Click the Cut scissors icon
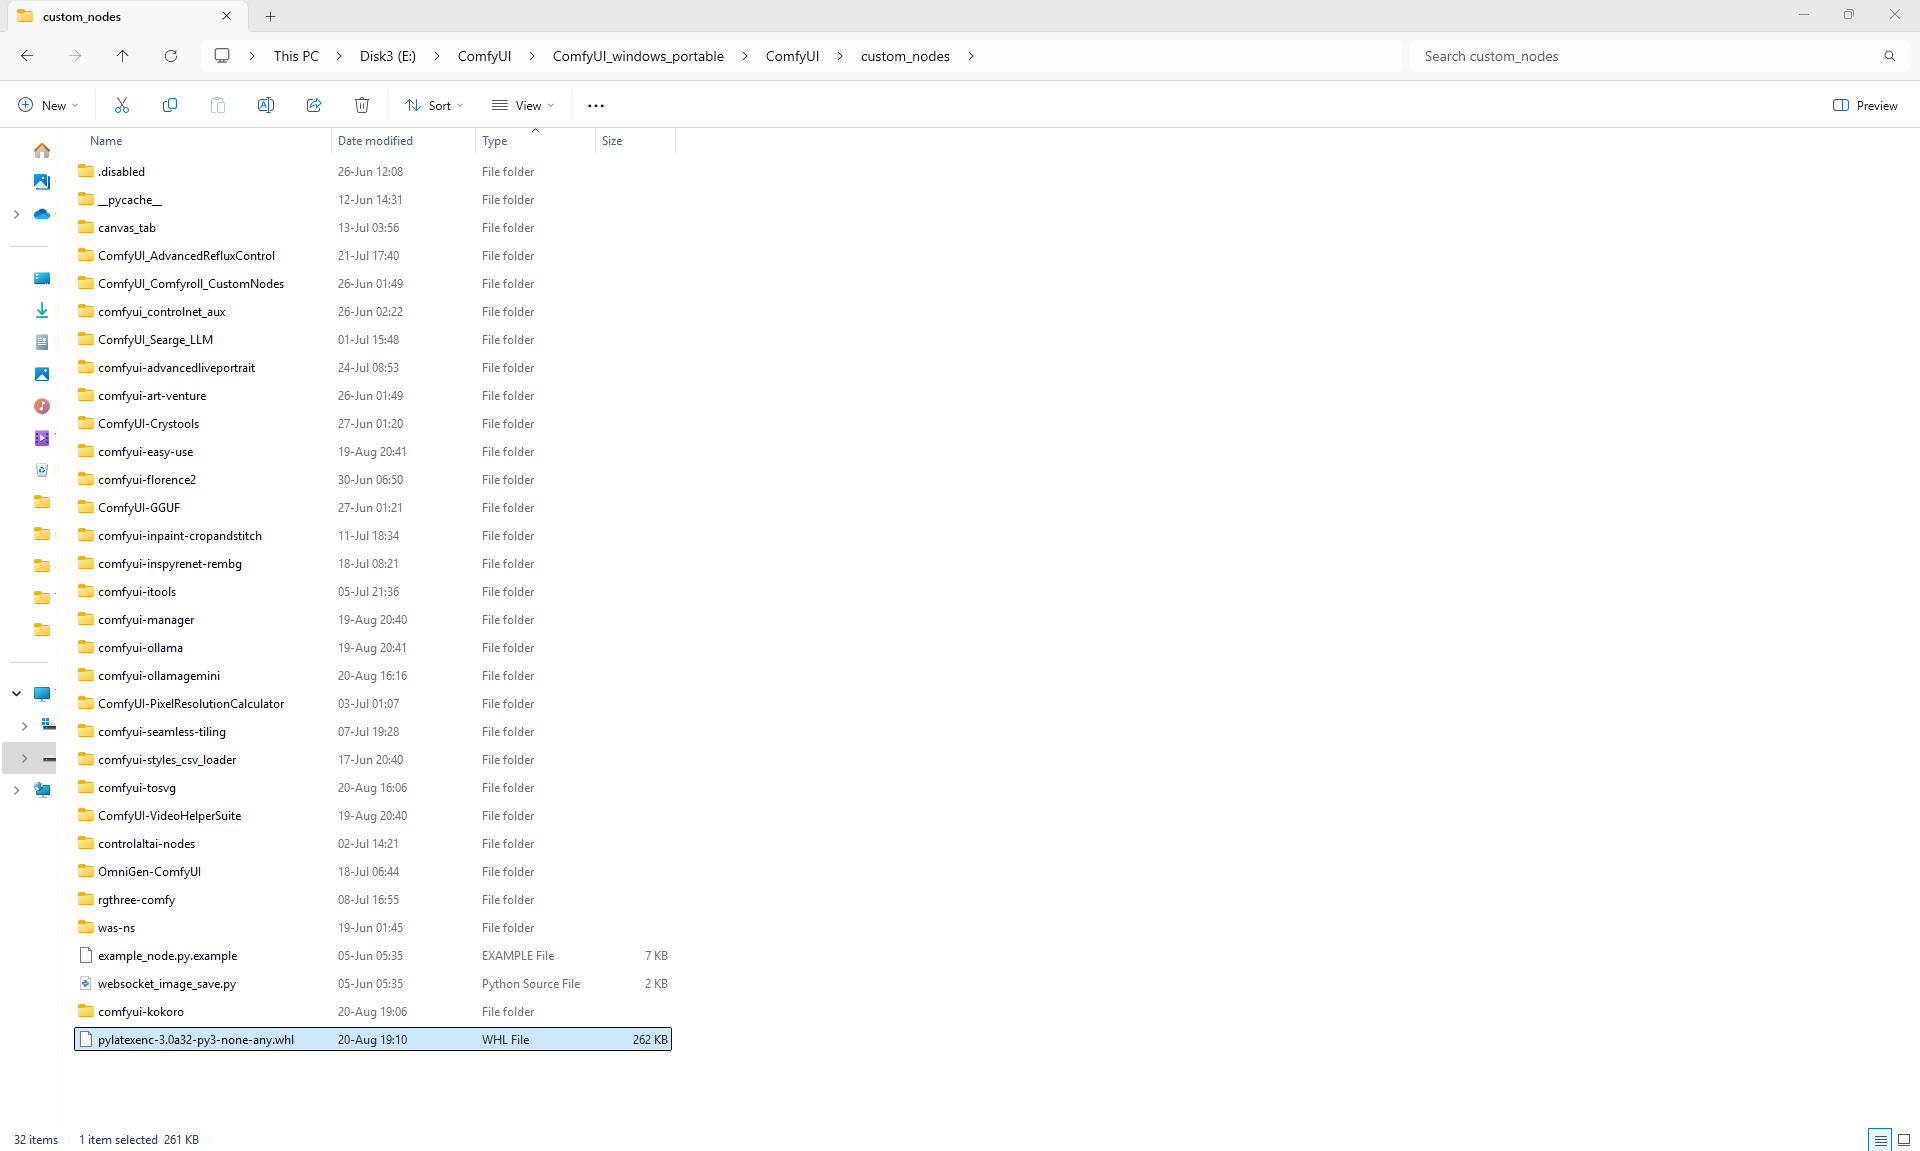 click(x=122, y=105)
